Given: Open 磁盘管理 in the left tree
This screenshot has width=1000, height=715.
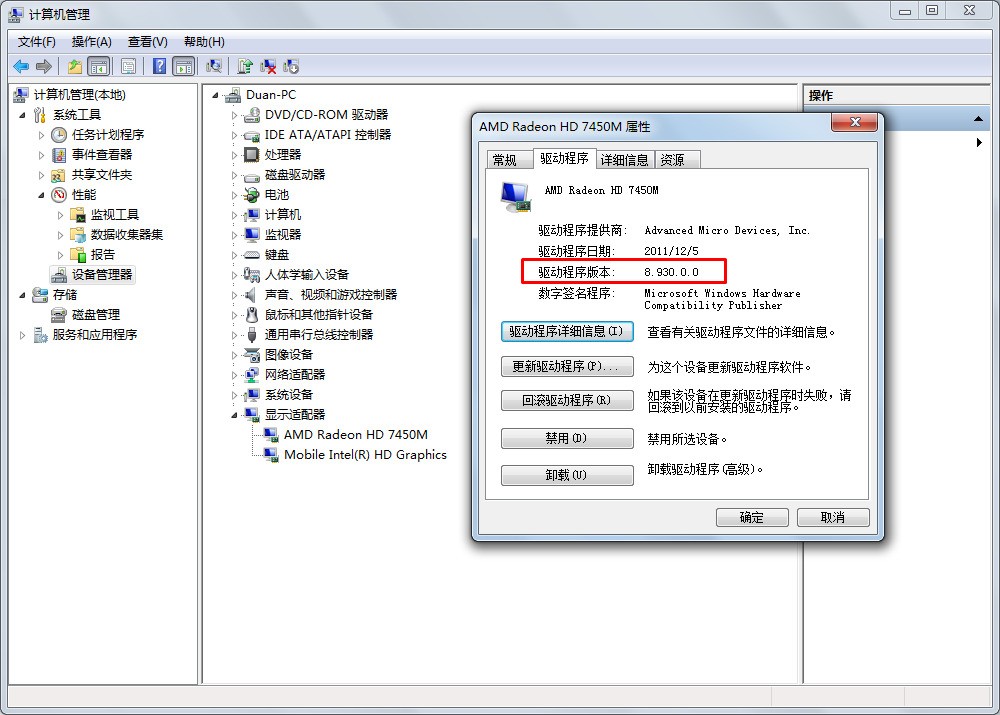Looking at the screenshot, I should coord(96,315).
